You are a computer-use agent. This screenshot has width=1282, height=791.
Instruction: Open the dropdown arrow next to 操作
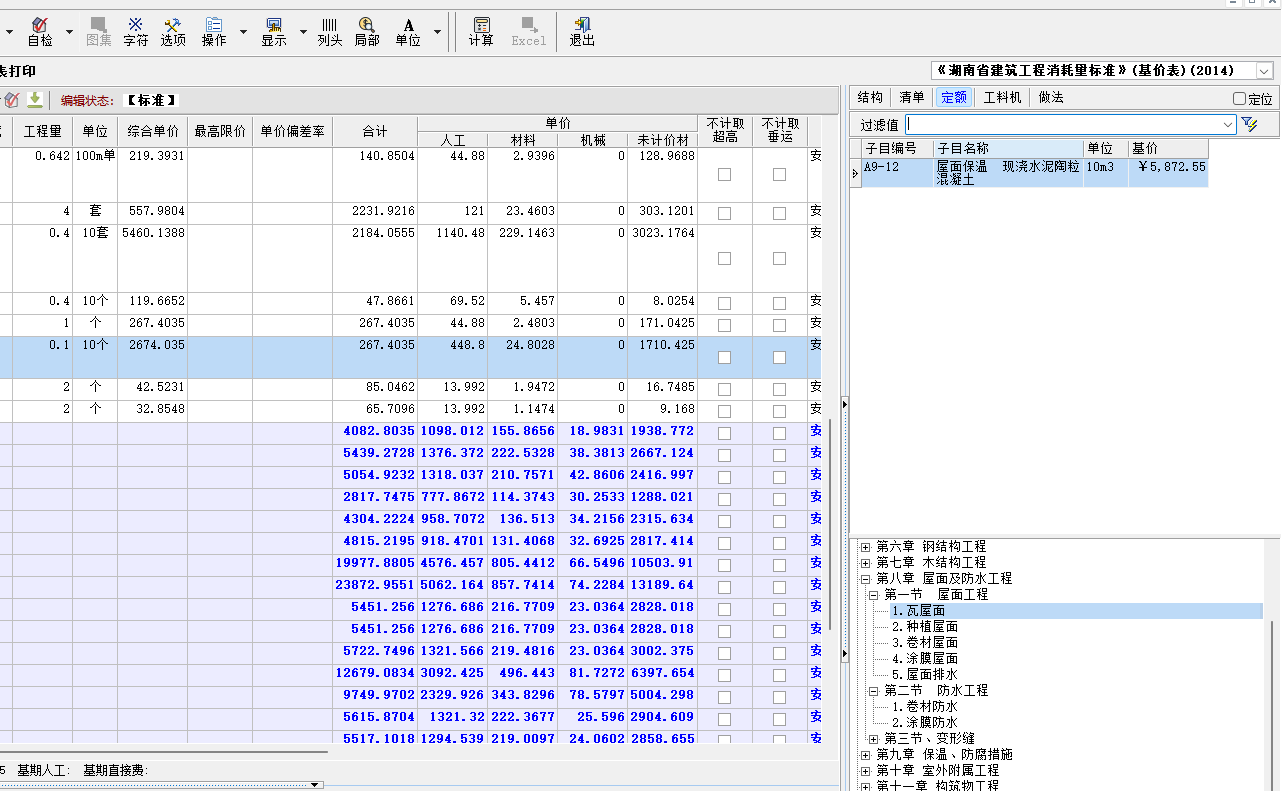(x=243, y=32)
